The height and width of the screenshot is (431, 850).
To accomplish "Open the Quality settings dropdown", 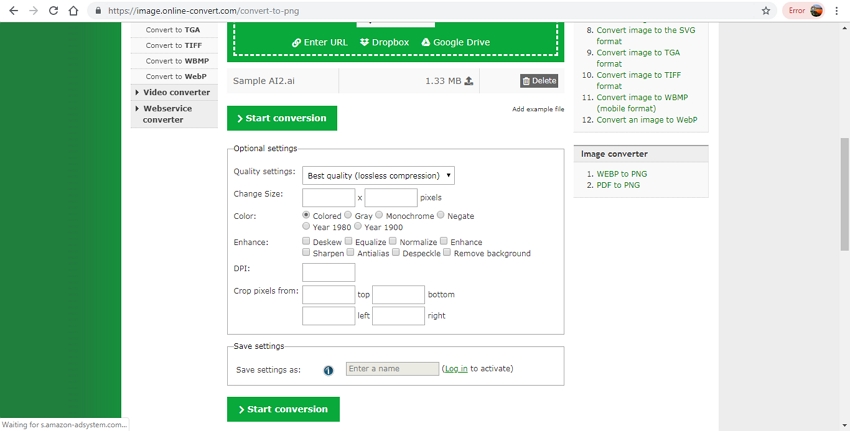I will [378, 175].
